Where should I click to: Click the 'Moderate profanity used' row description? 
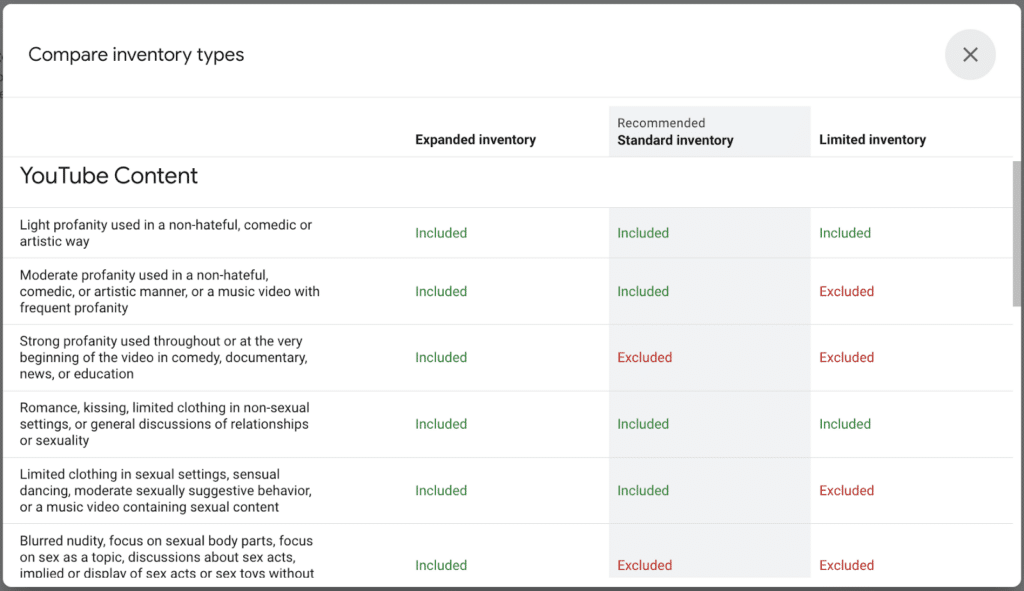(170, 291)
